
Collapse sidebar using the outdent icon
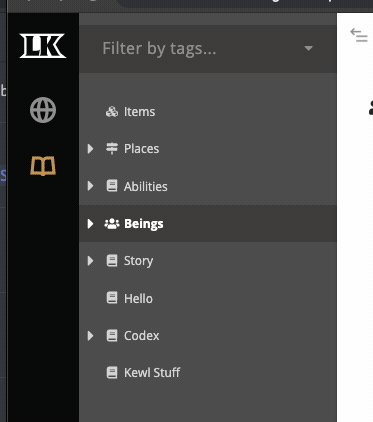pos(359,35)
